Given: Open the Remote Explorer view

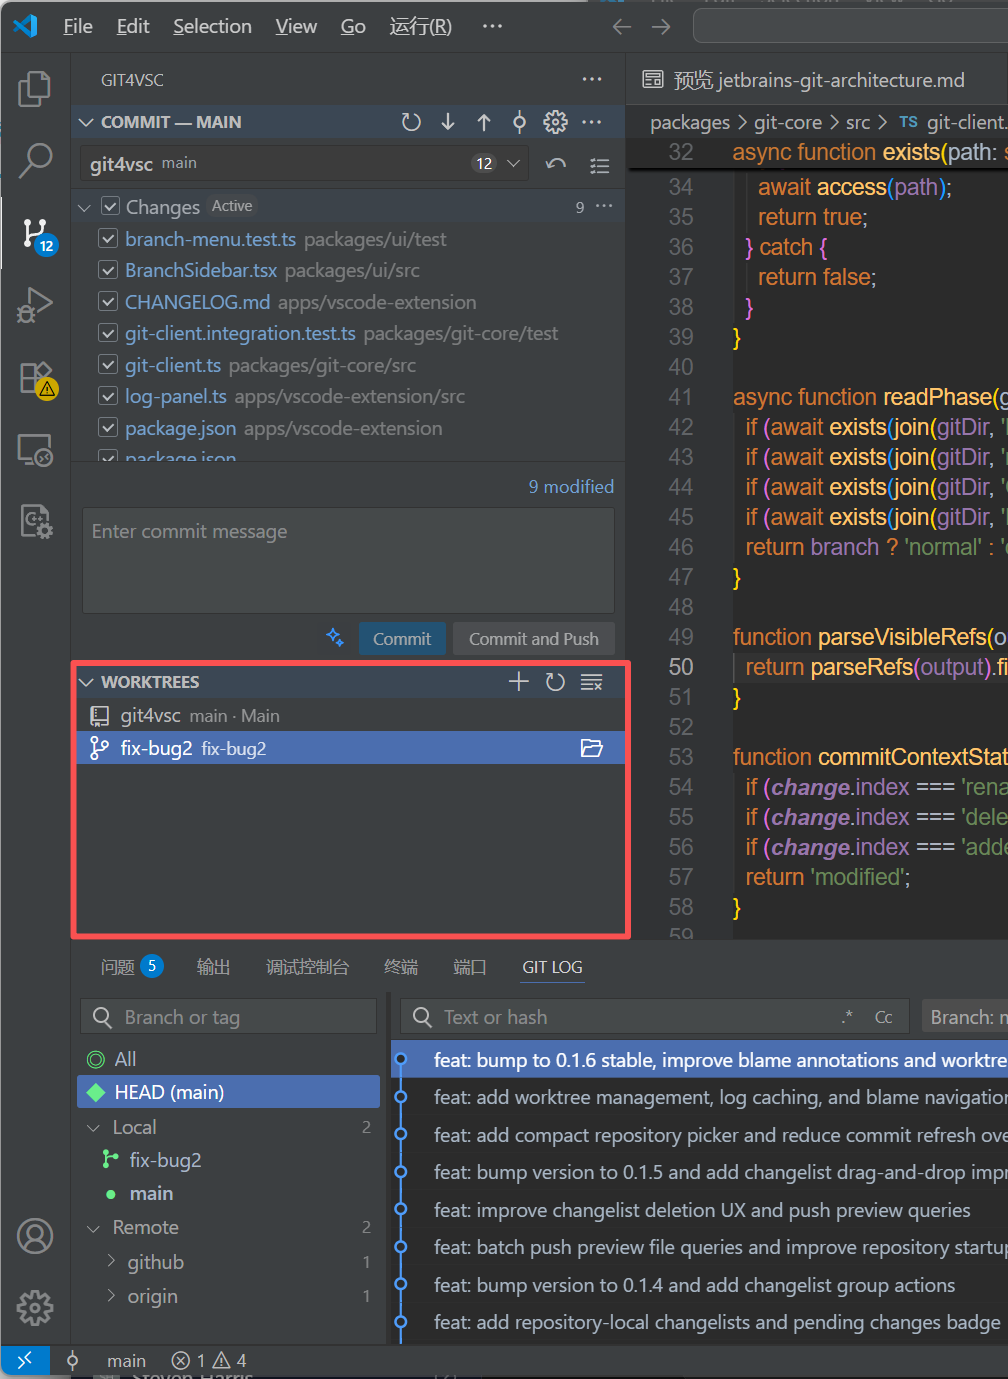Looking at the screenshot, I should [35, 449].
